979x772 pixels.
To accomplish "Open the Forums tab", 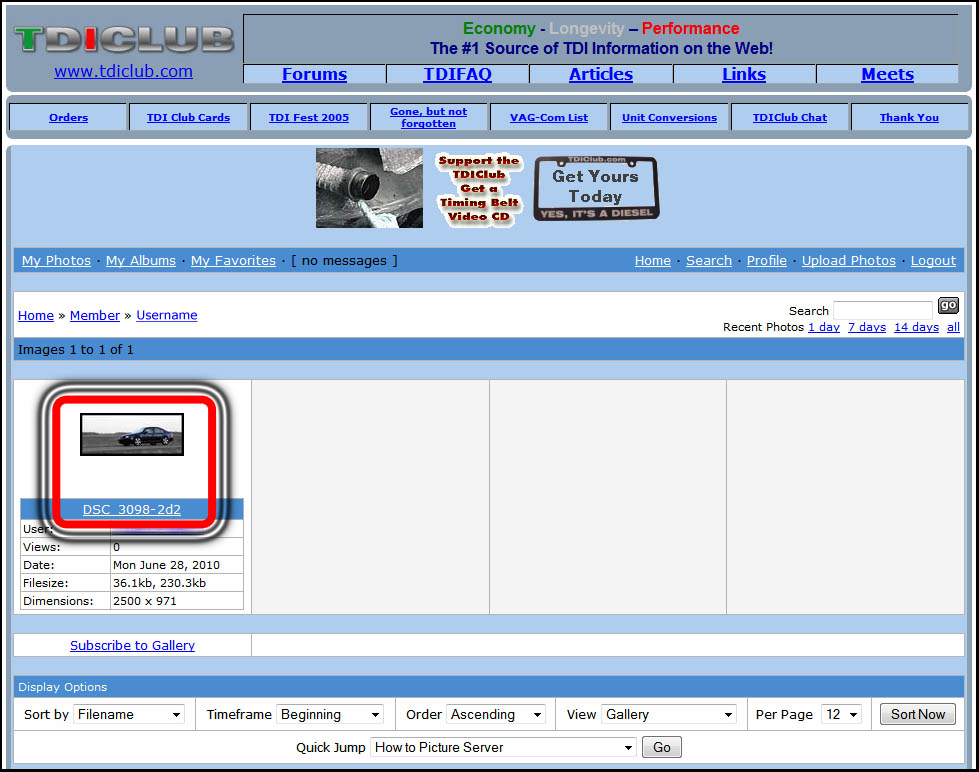I will [314, 74].
